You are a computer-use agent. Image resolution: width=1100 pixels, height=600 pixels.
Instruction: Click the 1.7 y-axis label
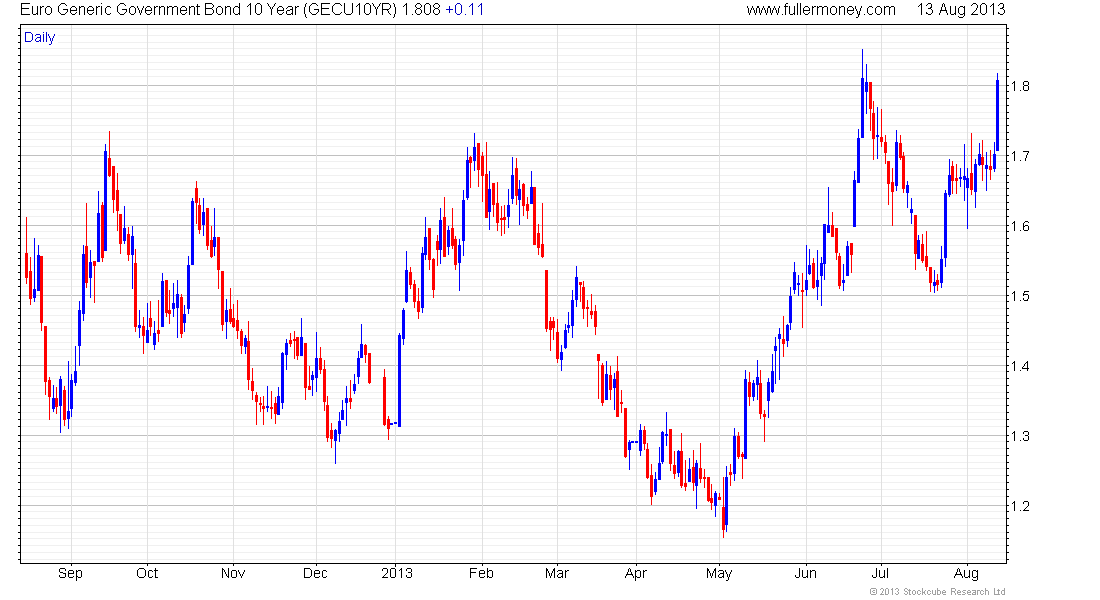point(1020,156)
